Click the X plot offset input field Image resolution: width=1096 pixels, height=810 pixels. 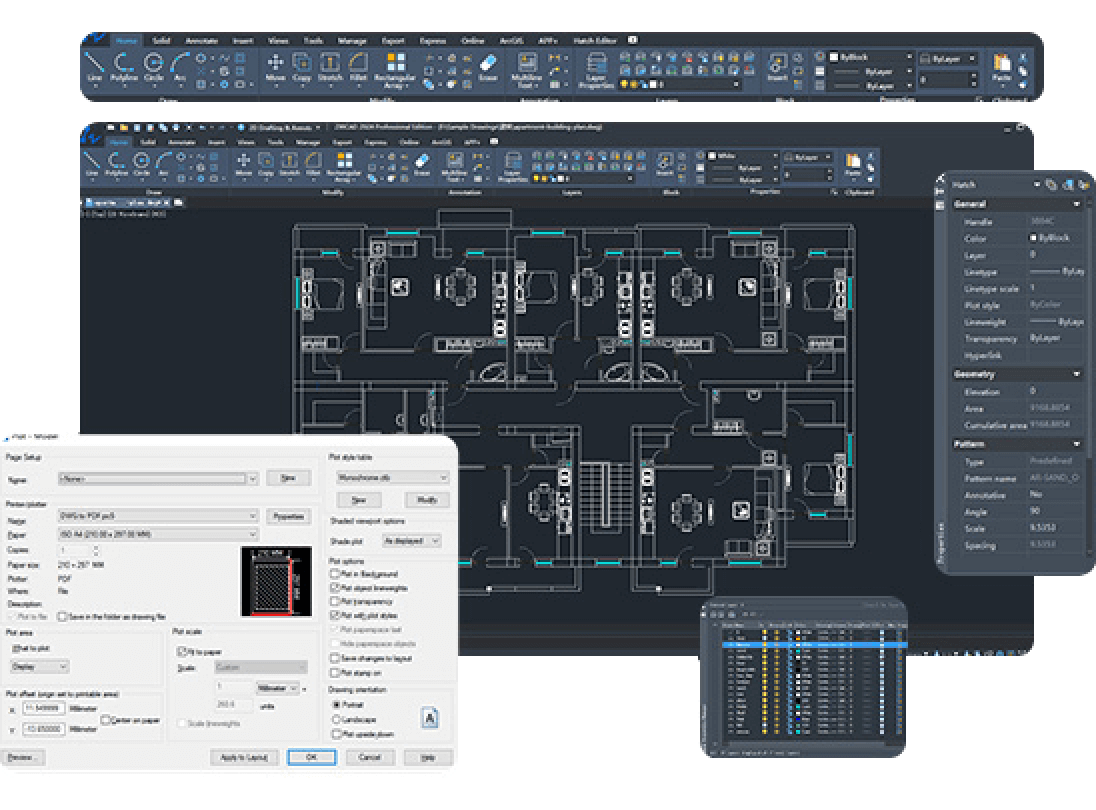click(x=45, y=709)
